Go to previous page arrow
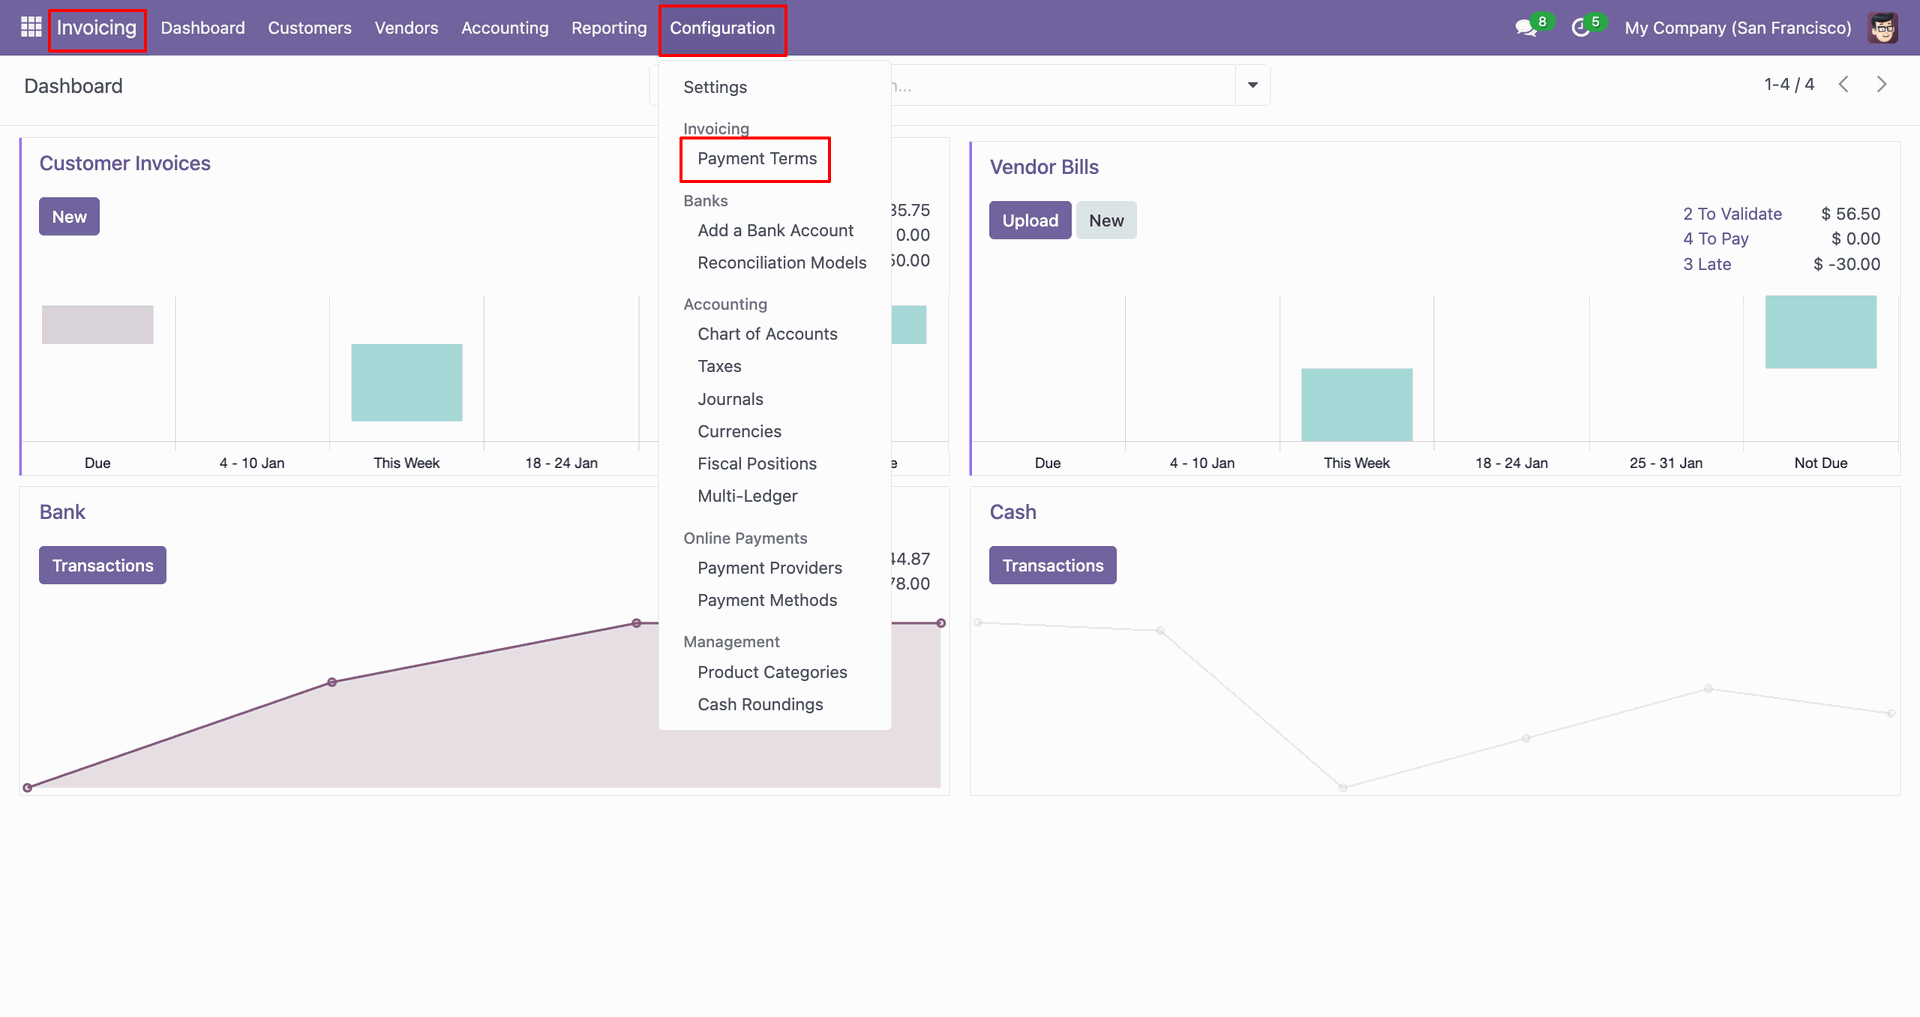This screenshot has width=1920, height=1017. click(x=1844, y=85)
